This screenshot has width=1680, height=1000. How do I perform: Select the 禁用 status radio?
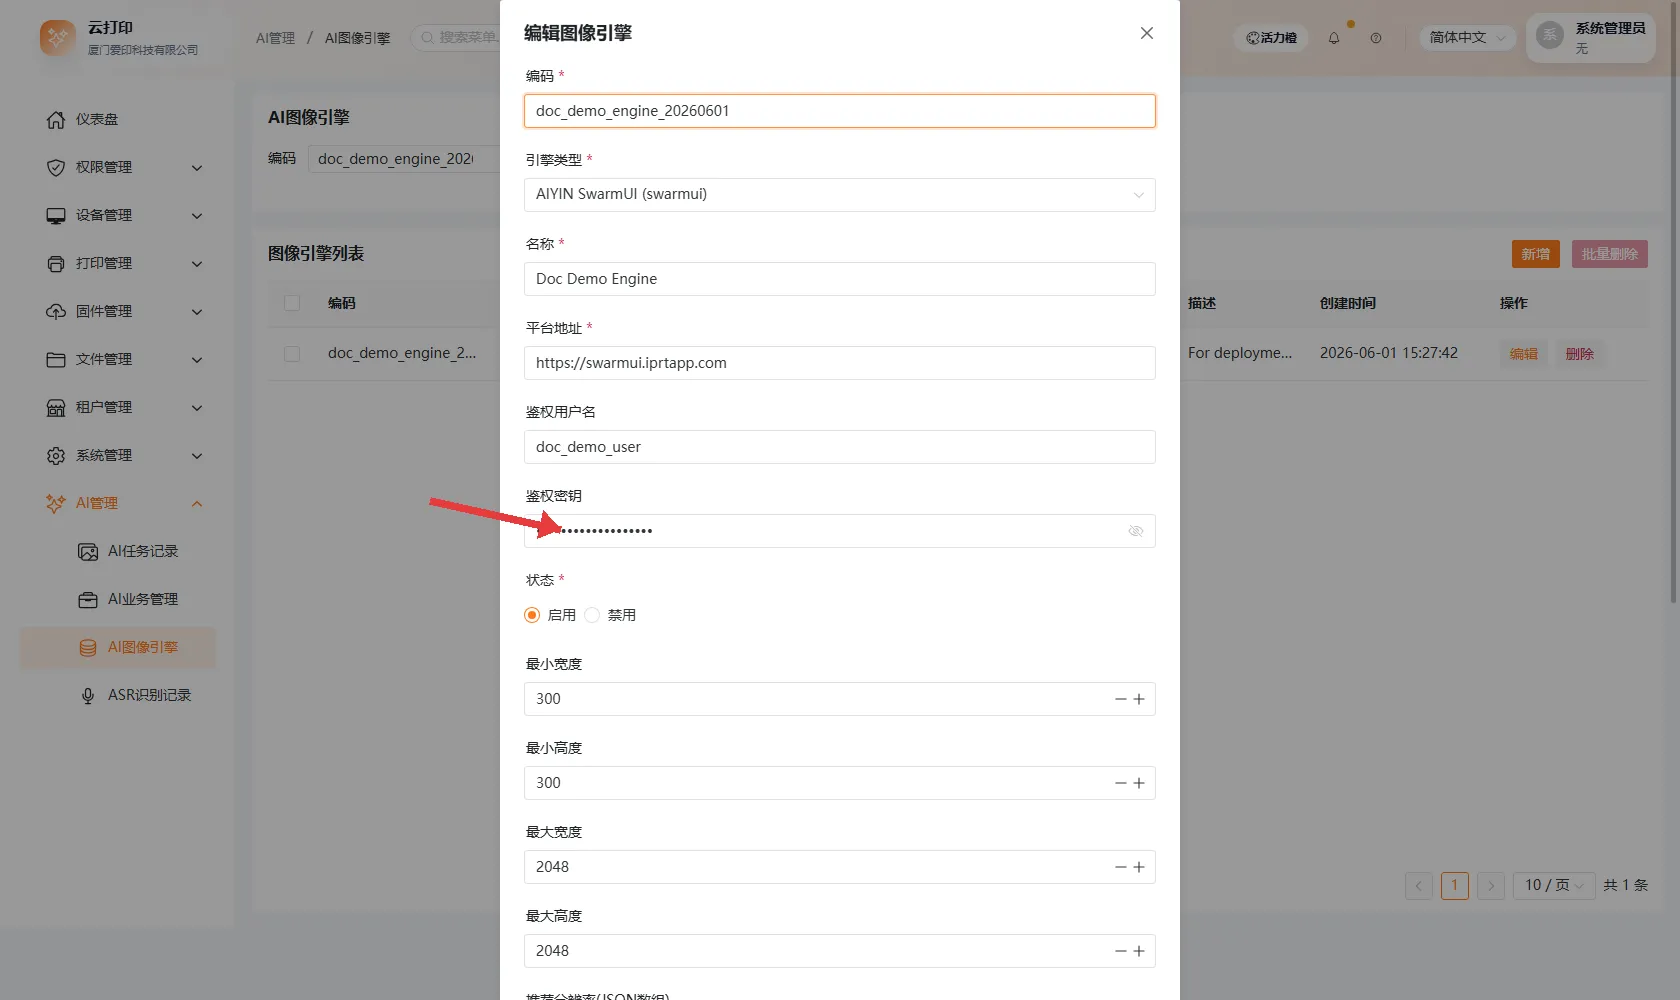(592, 615)
